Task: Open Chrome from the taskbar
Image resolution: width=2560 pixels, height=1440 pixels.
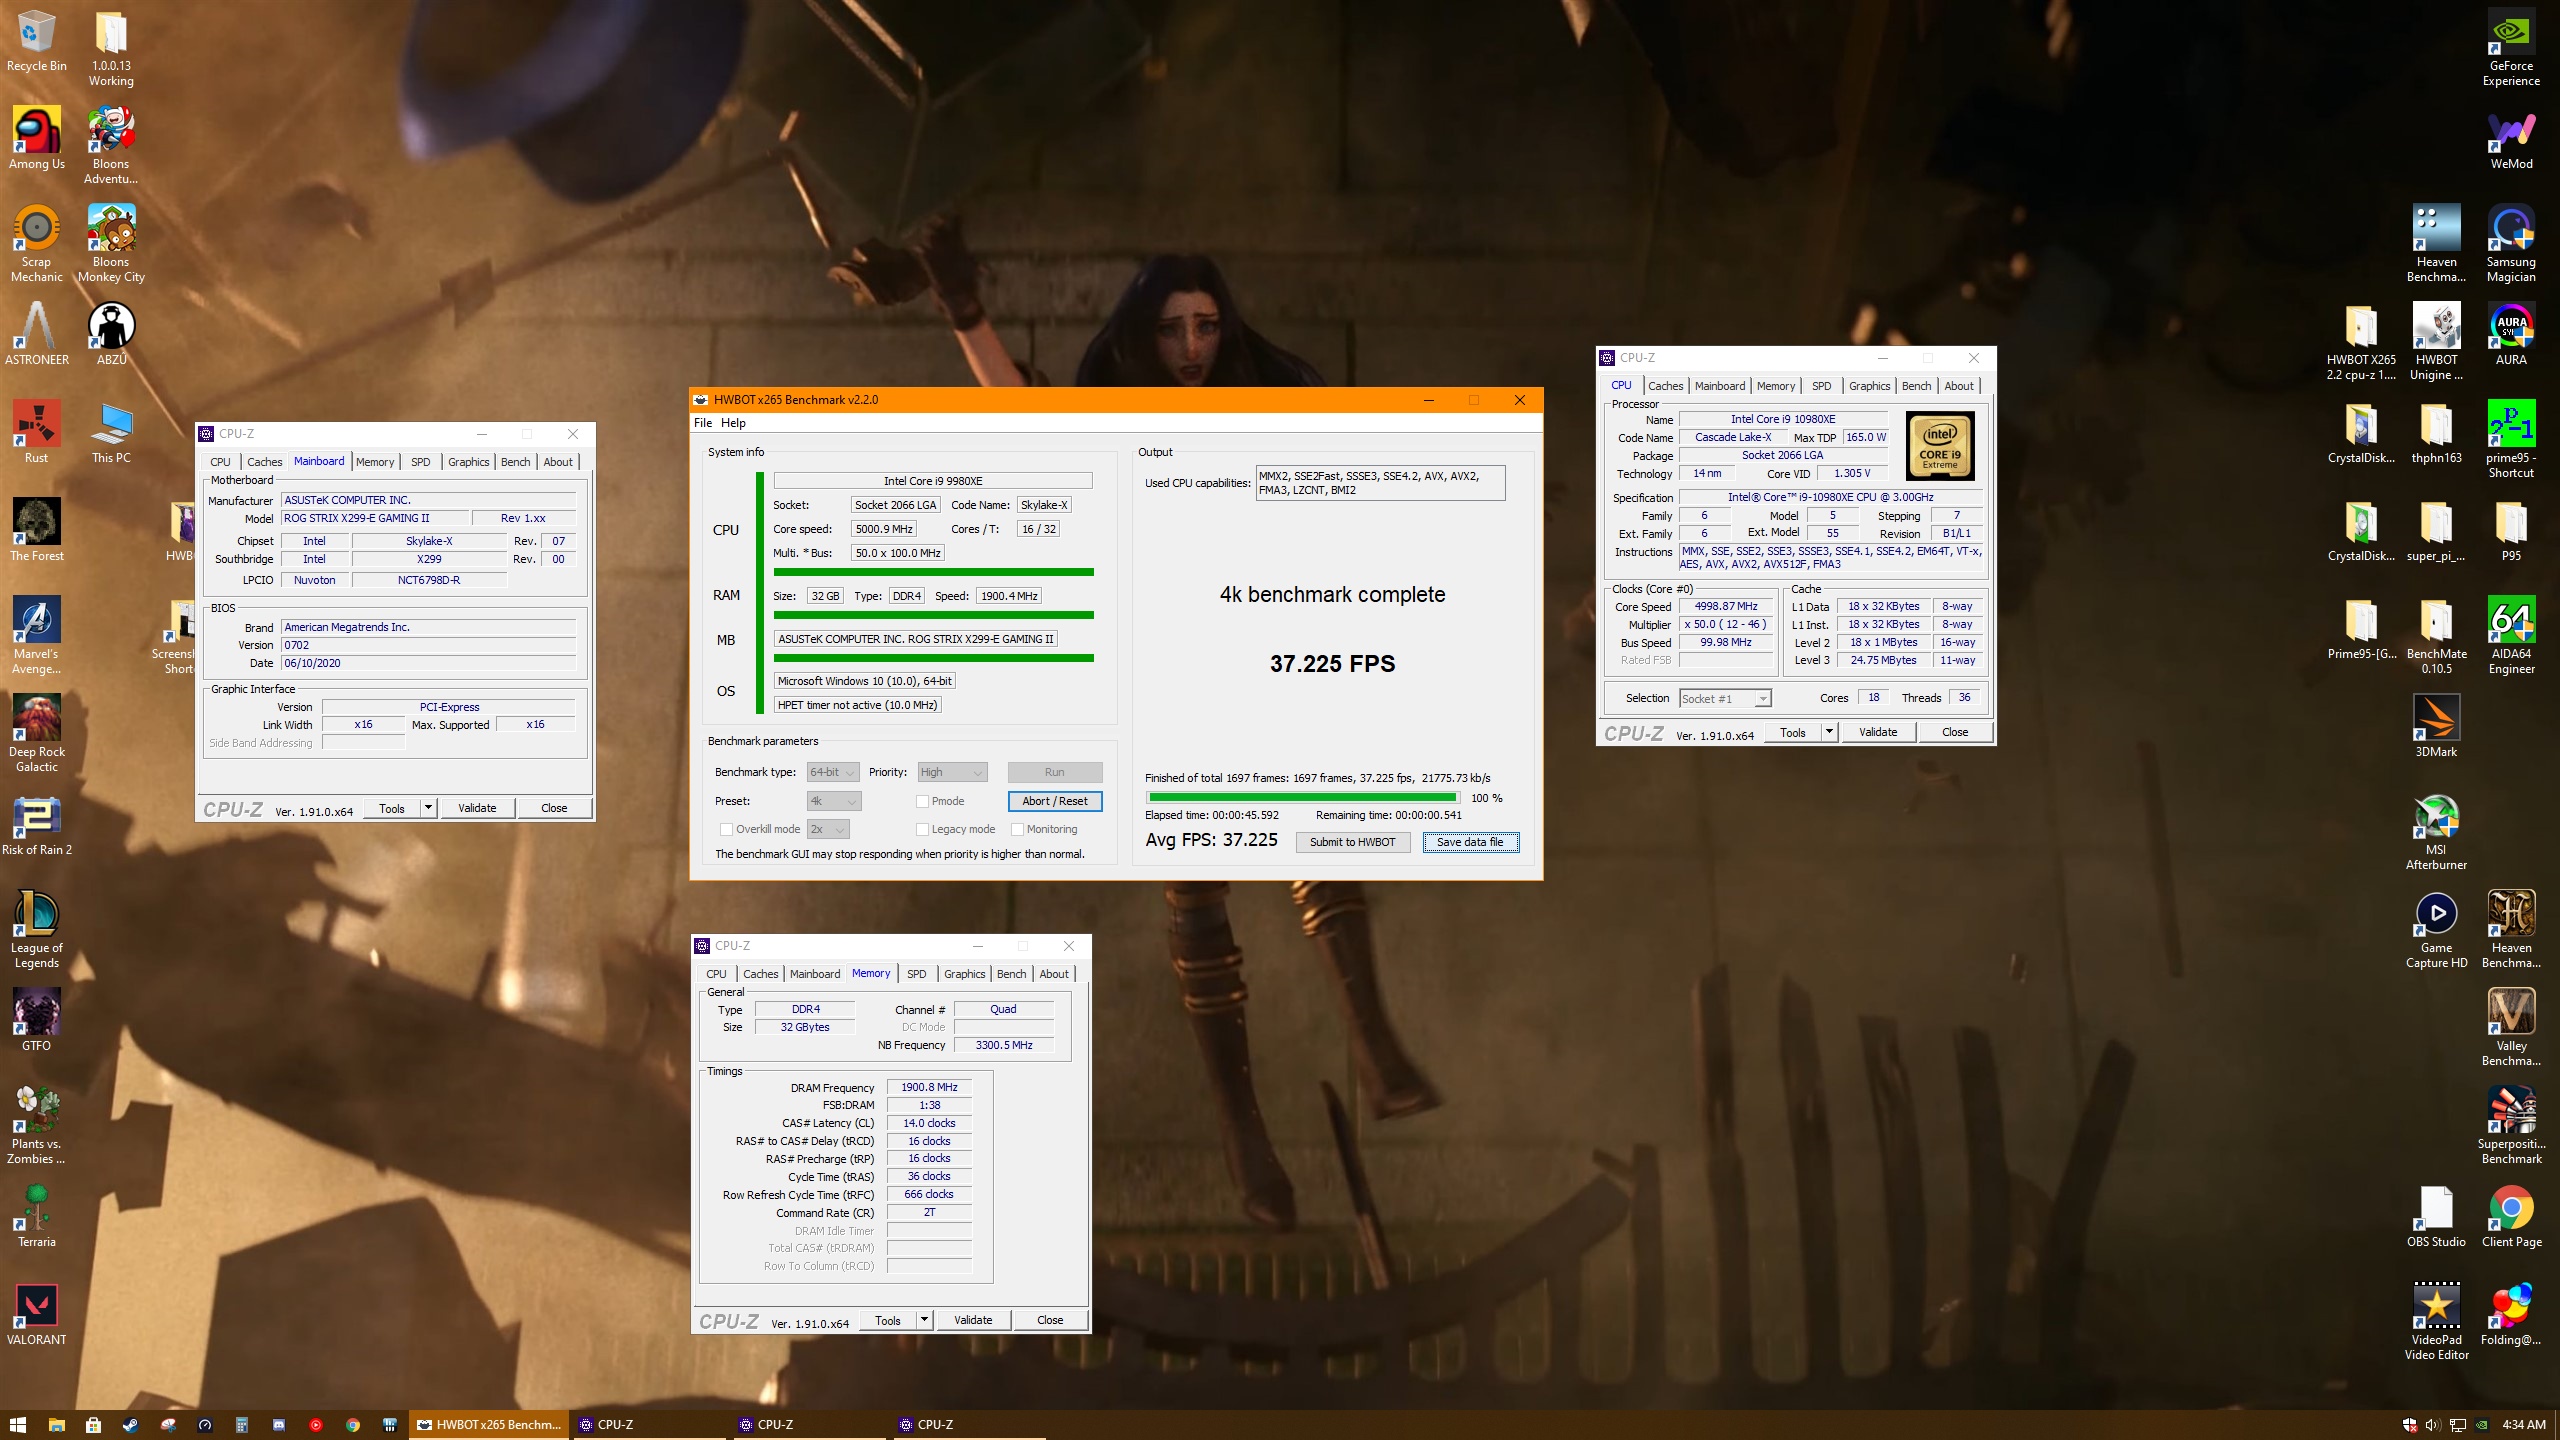Action: tap(352, 1424)
